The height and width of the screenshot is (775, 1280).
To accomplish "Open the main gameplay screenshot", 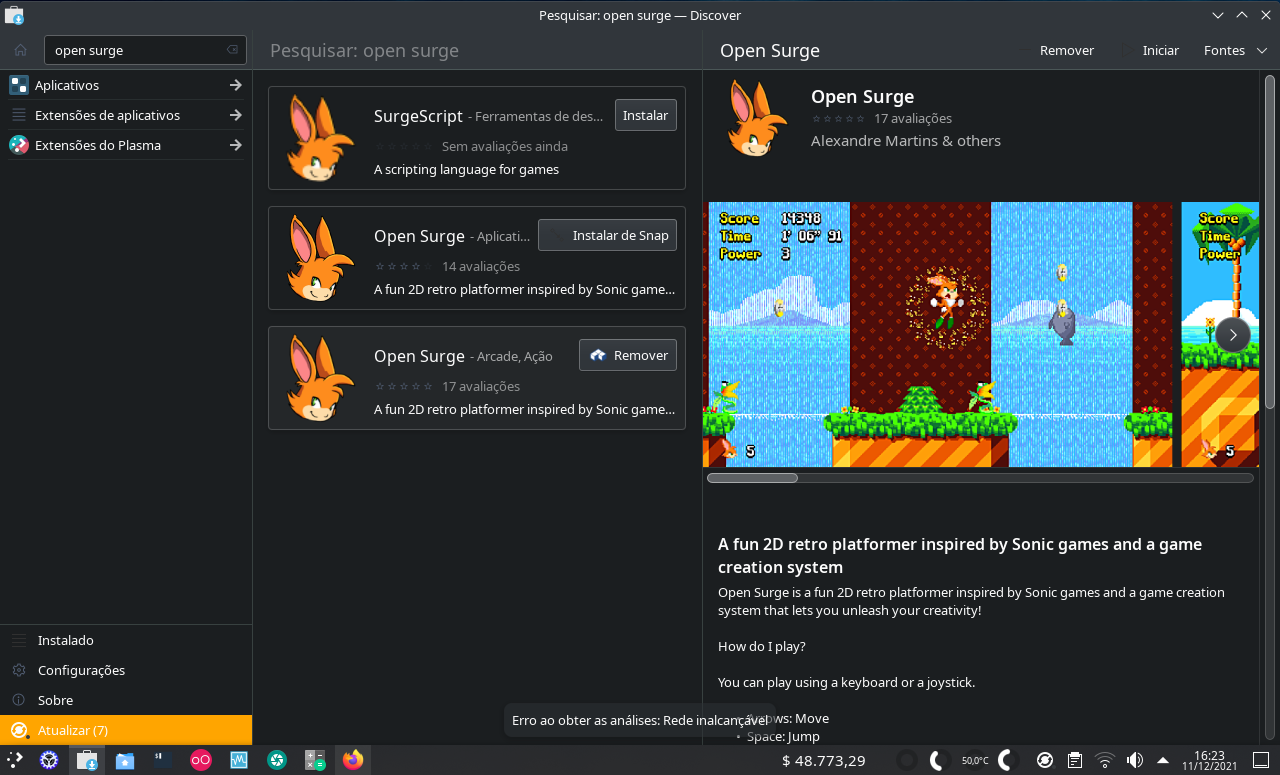I will 938,334.
